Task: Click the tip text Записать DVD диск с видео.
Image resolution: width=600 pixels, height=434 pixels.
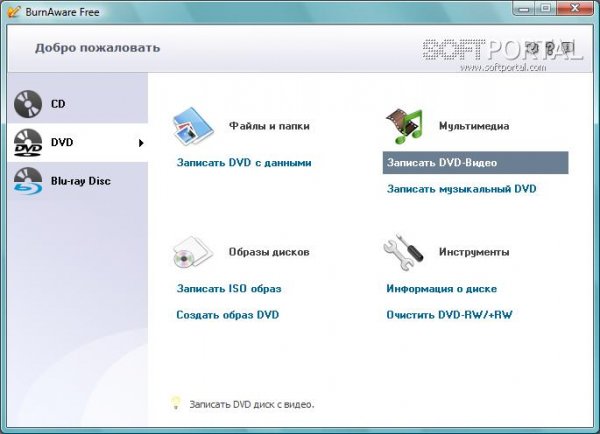Action: [x=252, y=404]
